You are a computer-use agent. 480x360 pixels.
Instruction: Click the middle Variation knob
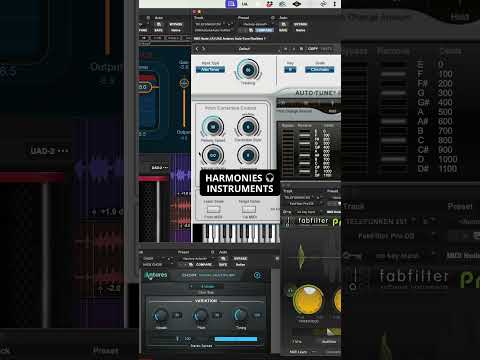pyautogui.click(x=201, y=315)
